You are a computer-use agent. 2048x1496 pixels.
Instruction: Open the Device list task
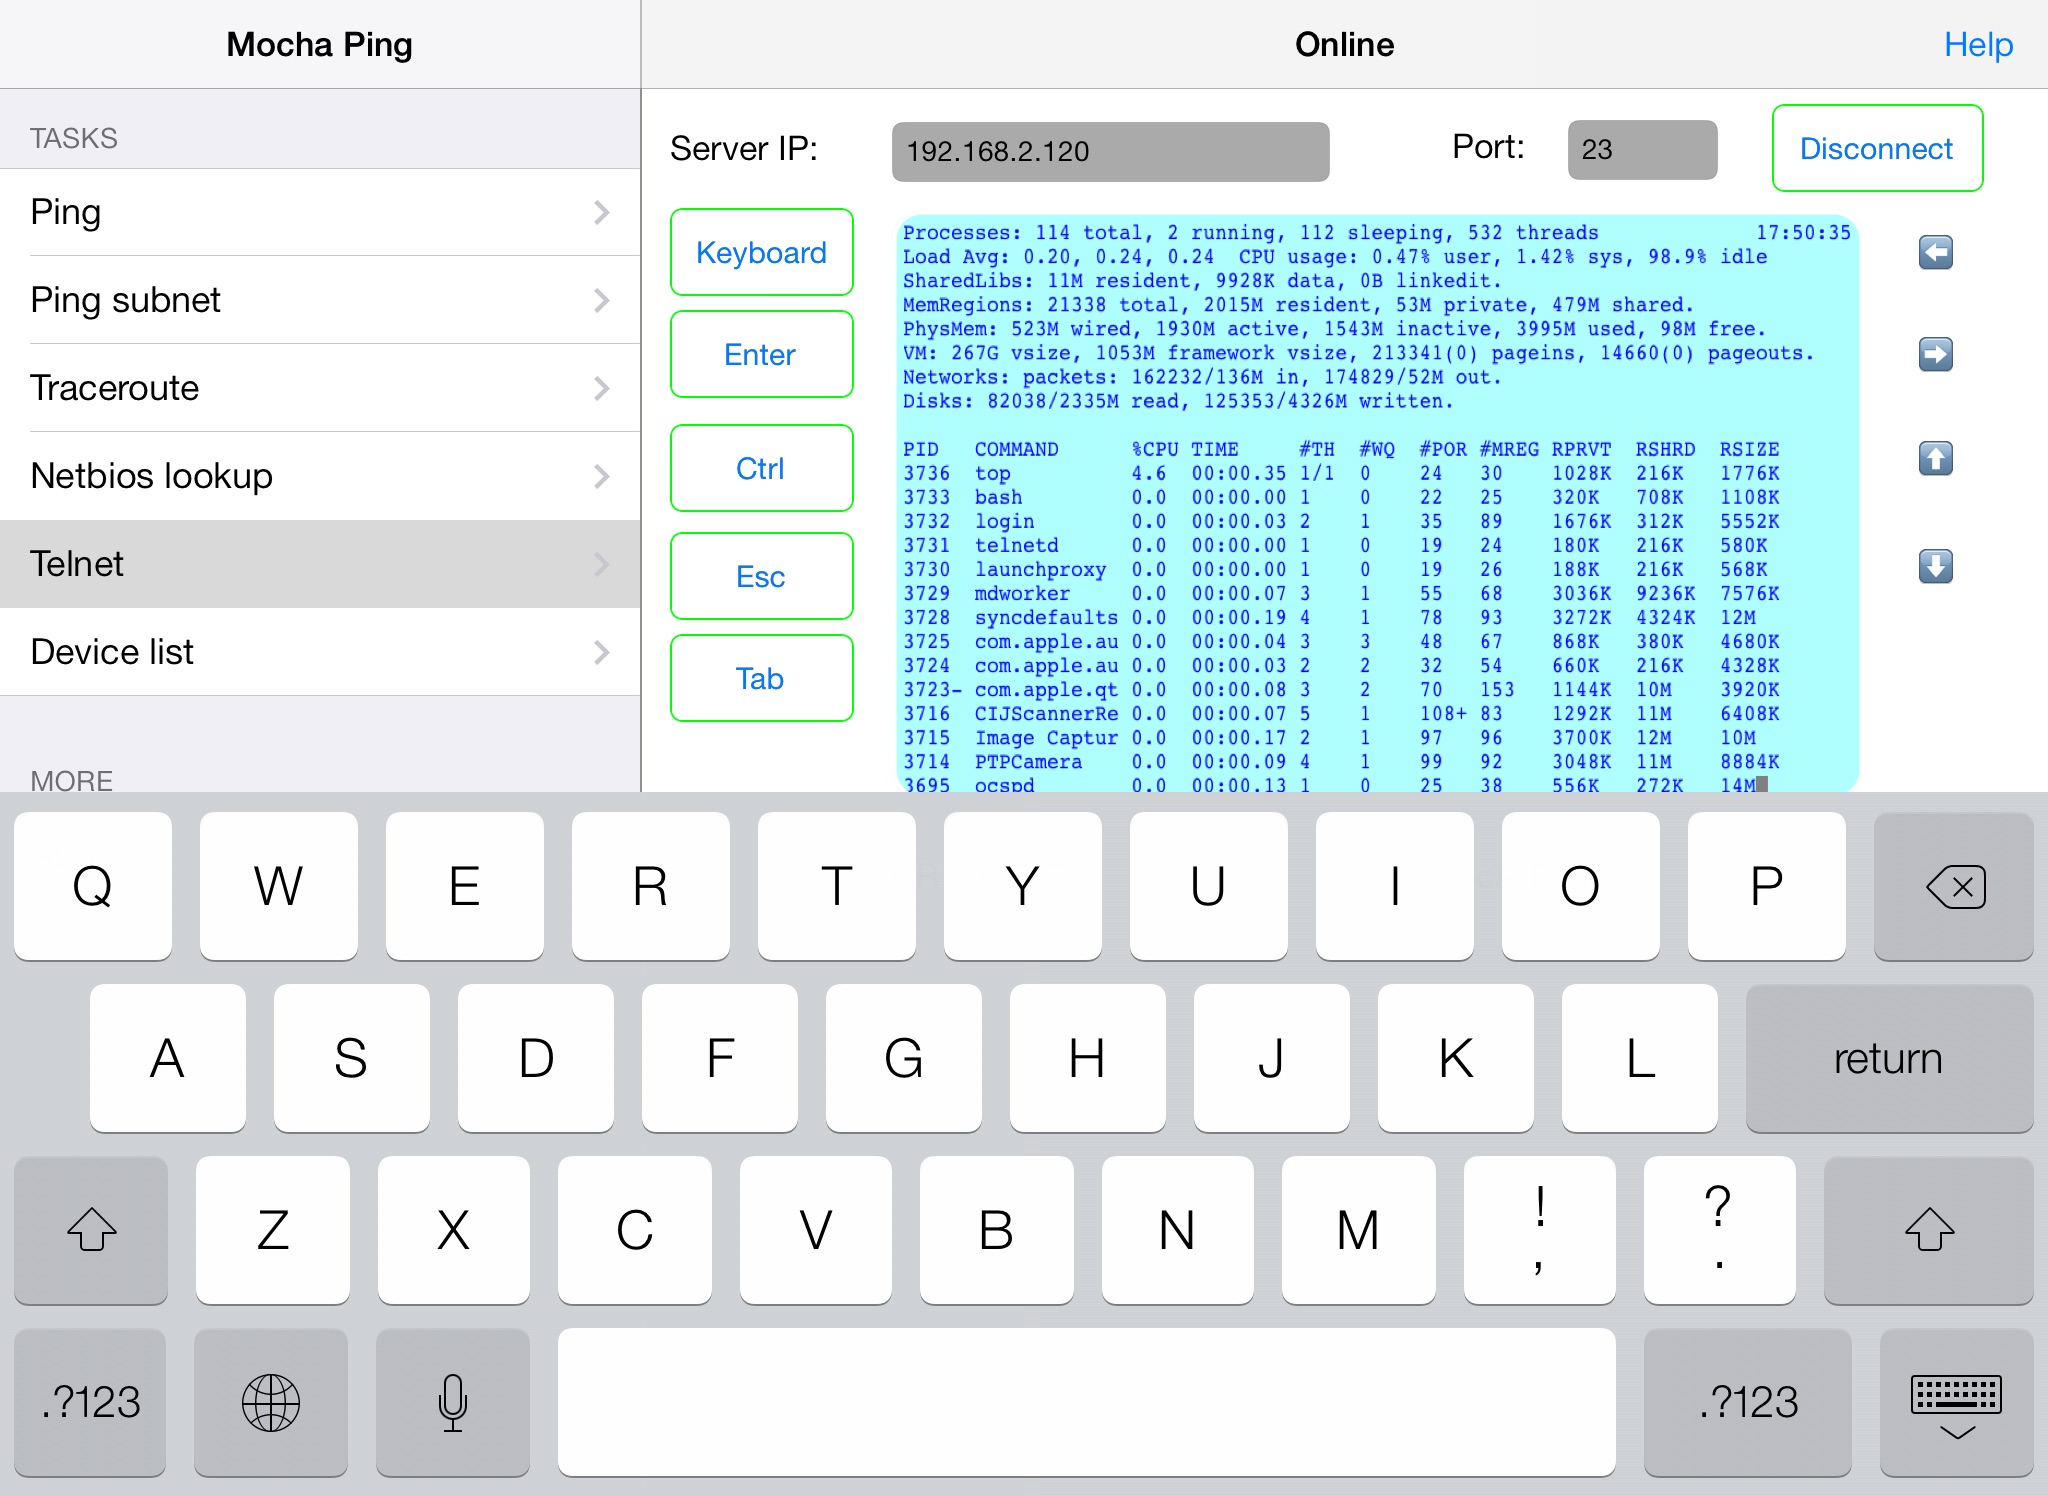(x=320, y=652)
